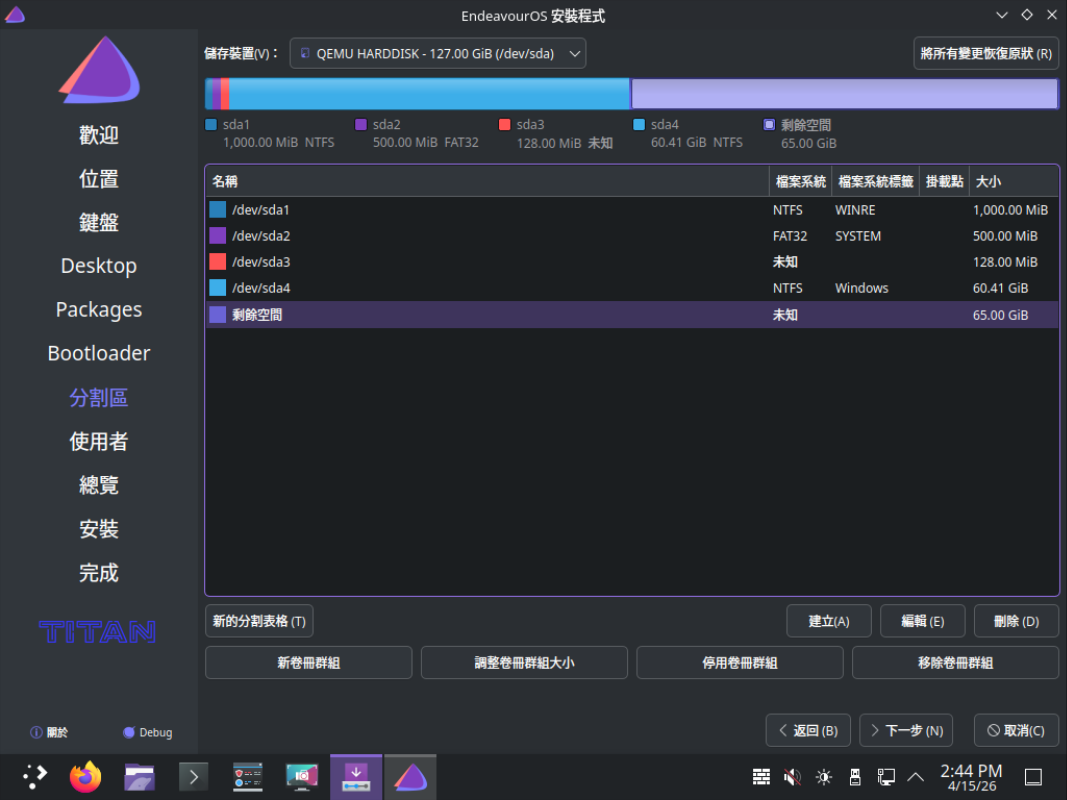Image resolution: width=1067 pixels, height=800 pixels.
Task: Open the KDE application launcher
Action: click(34, 777)
